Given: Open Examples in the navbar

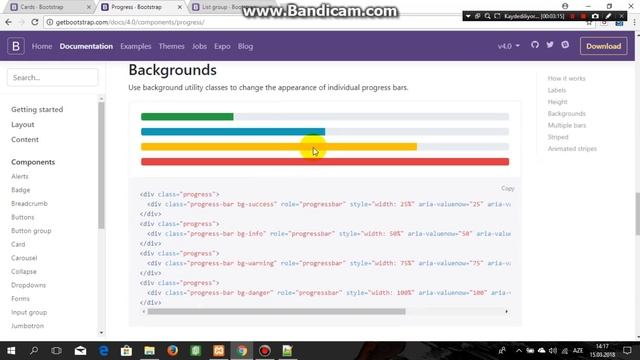Looking at the screenshot, I should click(x=136, y=46).
